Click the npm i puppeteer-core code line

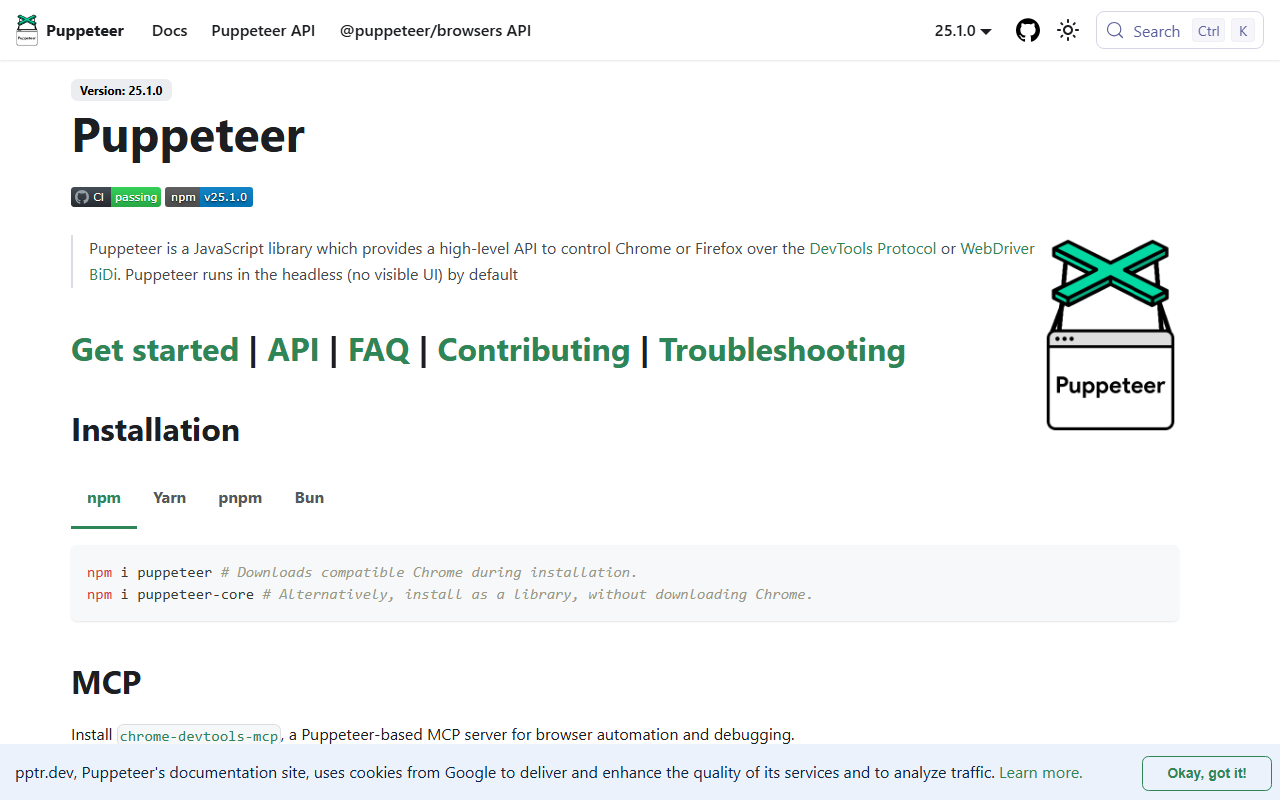(450, 594)
